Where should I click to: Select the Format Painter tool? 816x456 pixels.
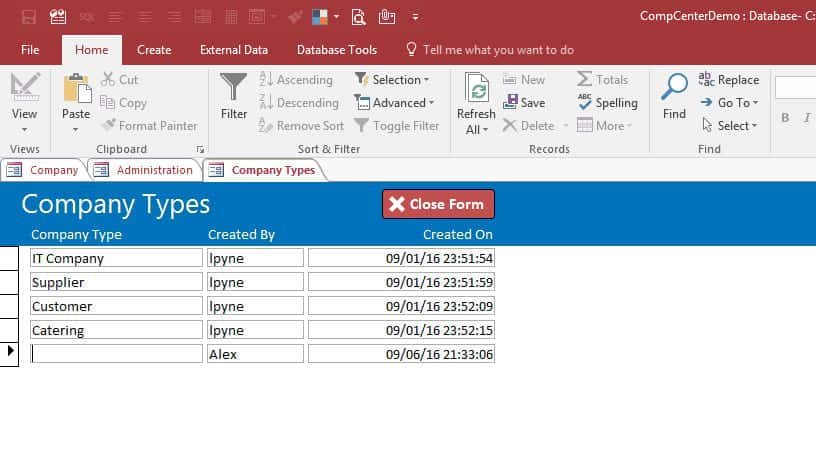click(x=149, y=126)
